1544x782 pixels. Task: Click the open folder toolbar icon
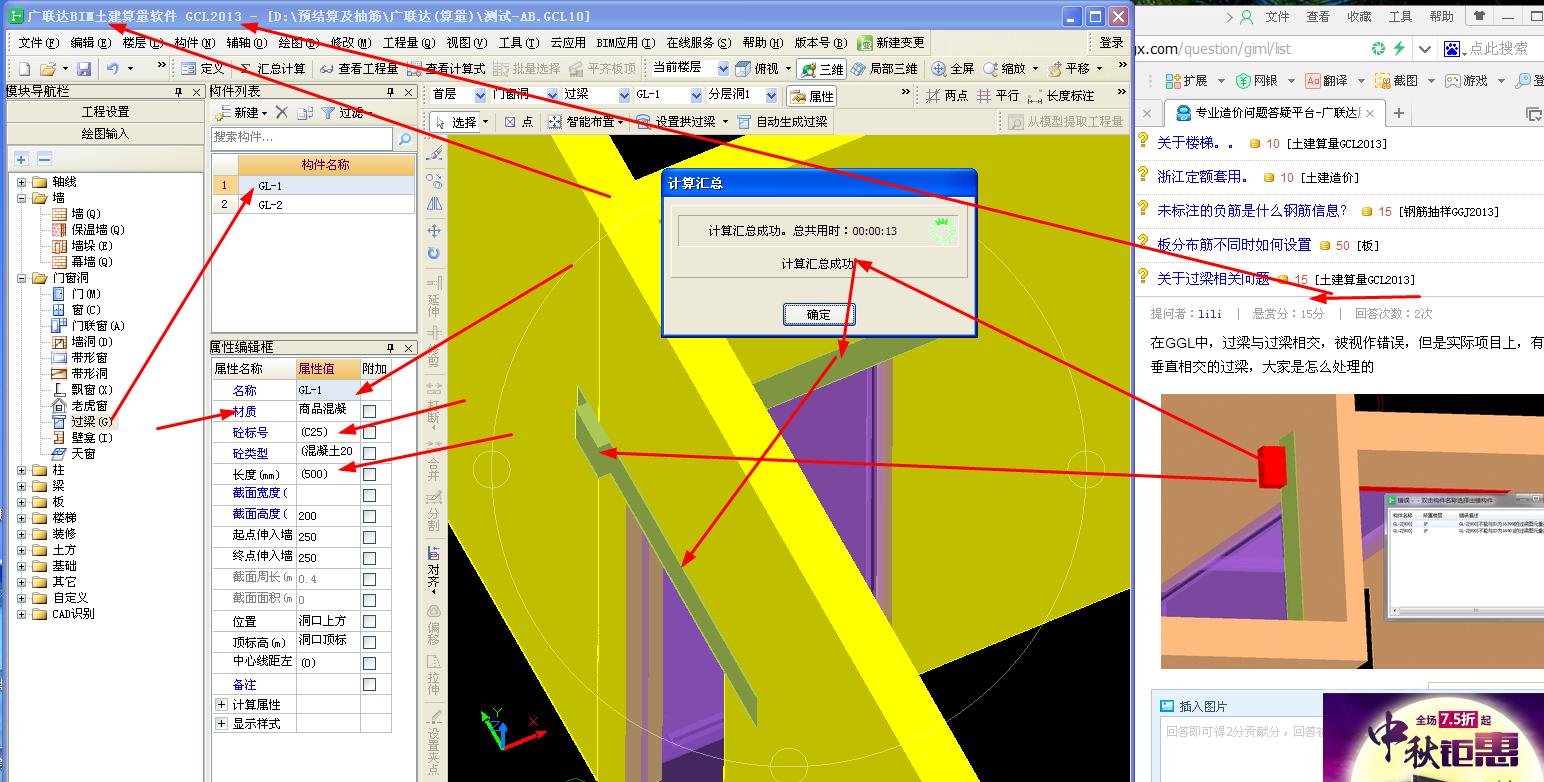click(x=47, y=68)
